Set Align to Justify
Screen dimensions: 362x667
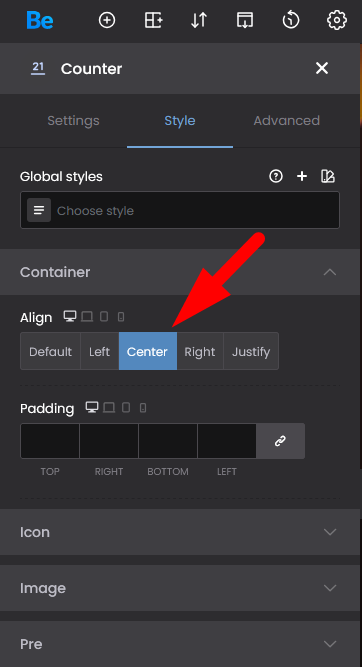[x=251, y=351]
